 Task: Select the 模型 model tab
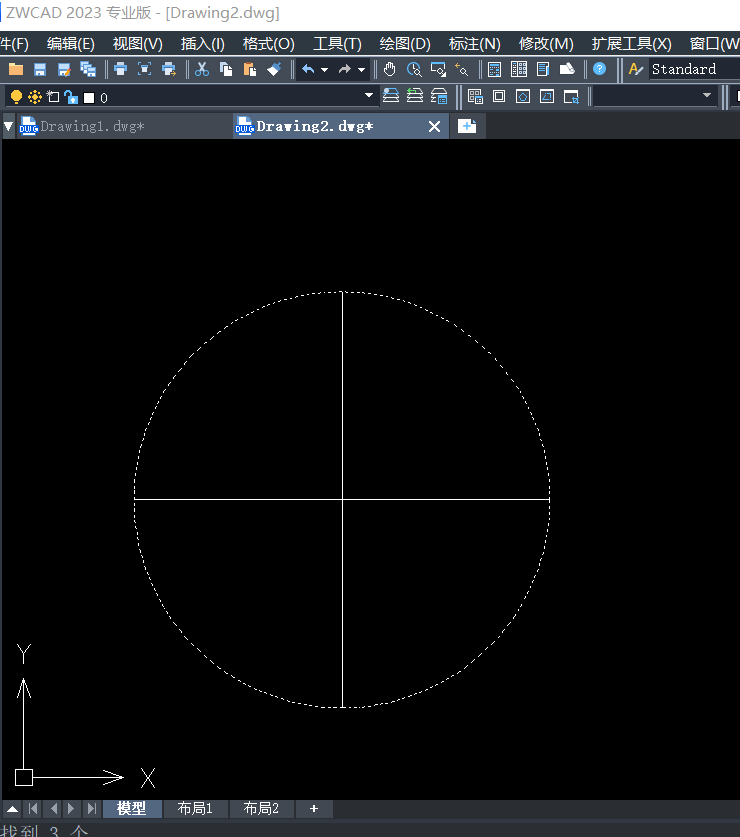coord(131,808)
